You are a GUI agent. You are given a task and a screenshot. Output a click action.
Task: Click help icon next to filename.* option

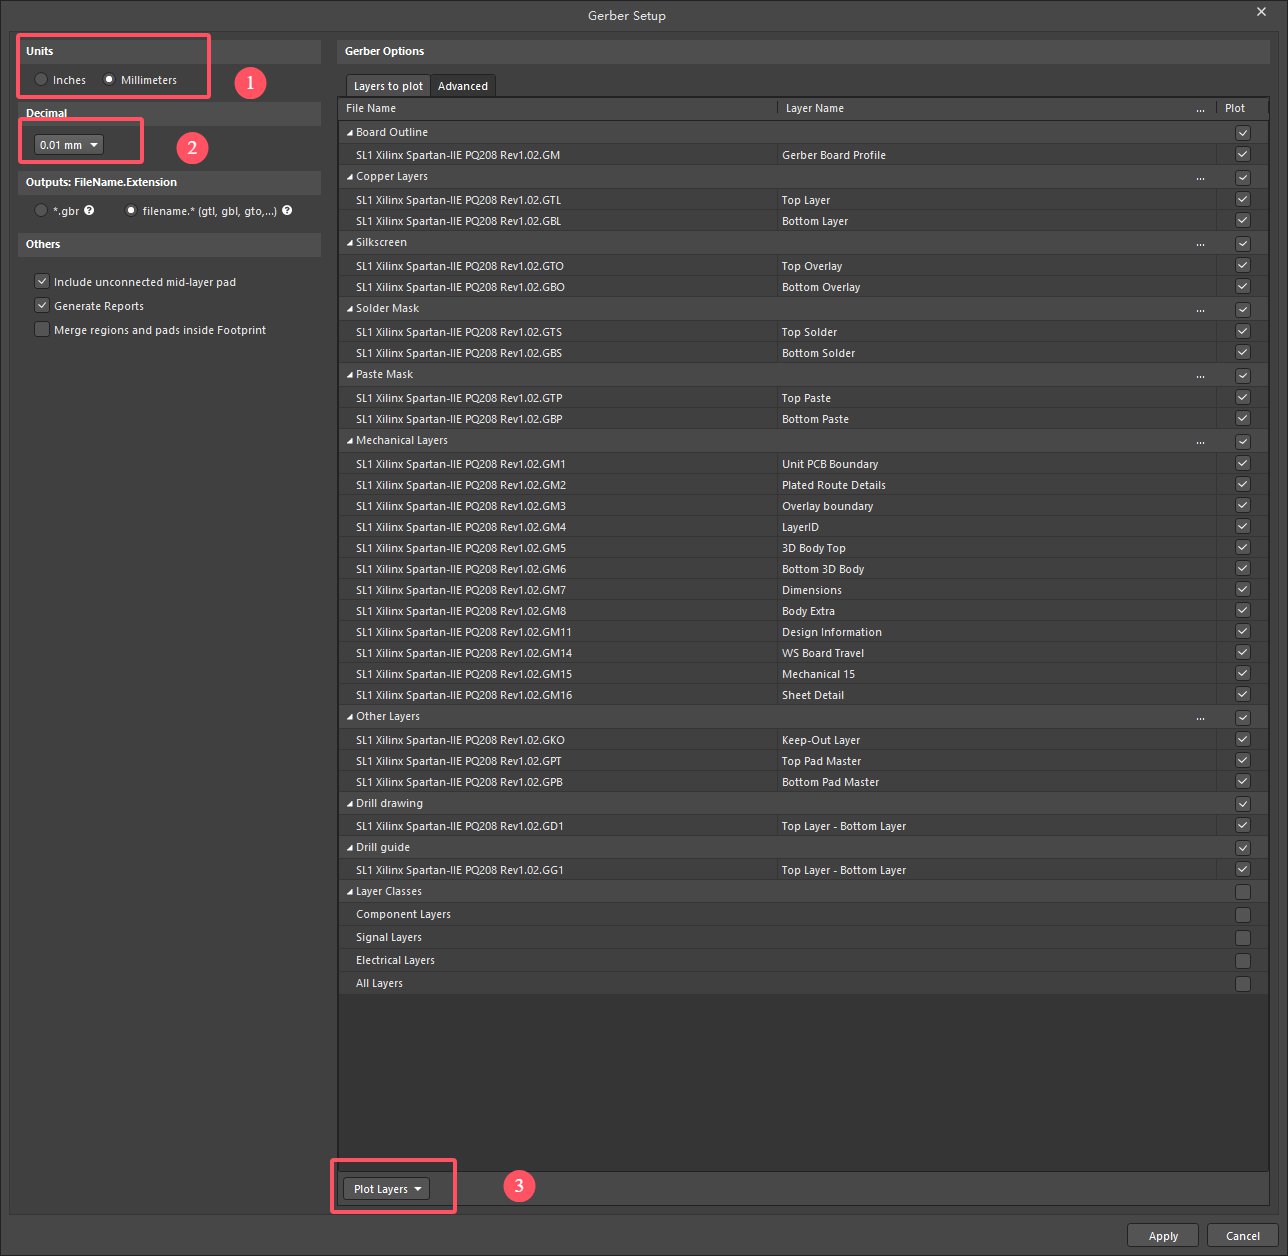[x=287, y=211]
